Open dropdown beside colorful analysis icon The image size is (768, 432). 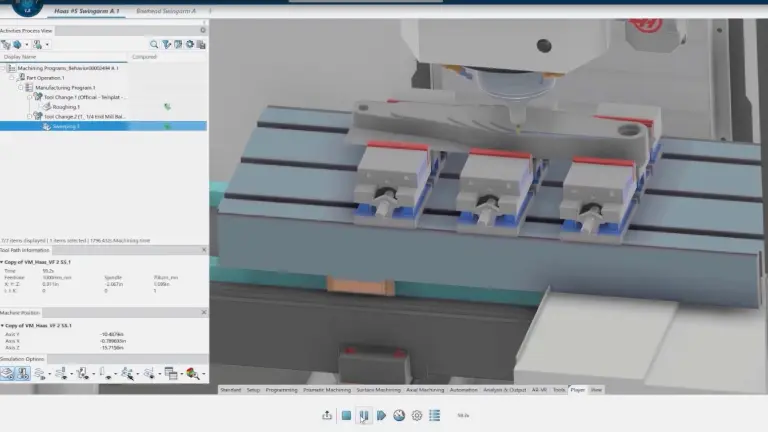[203, 374]
